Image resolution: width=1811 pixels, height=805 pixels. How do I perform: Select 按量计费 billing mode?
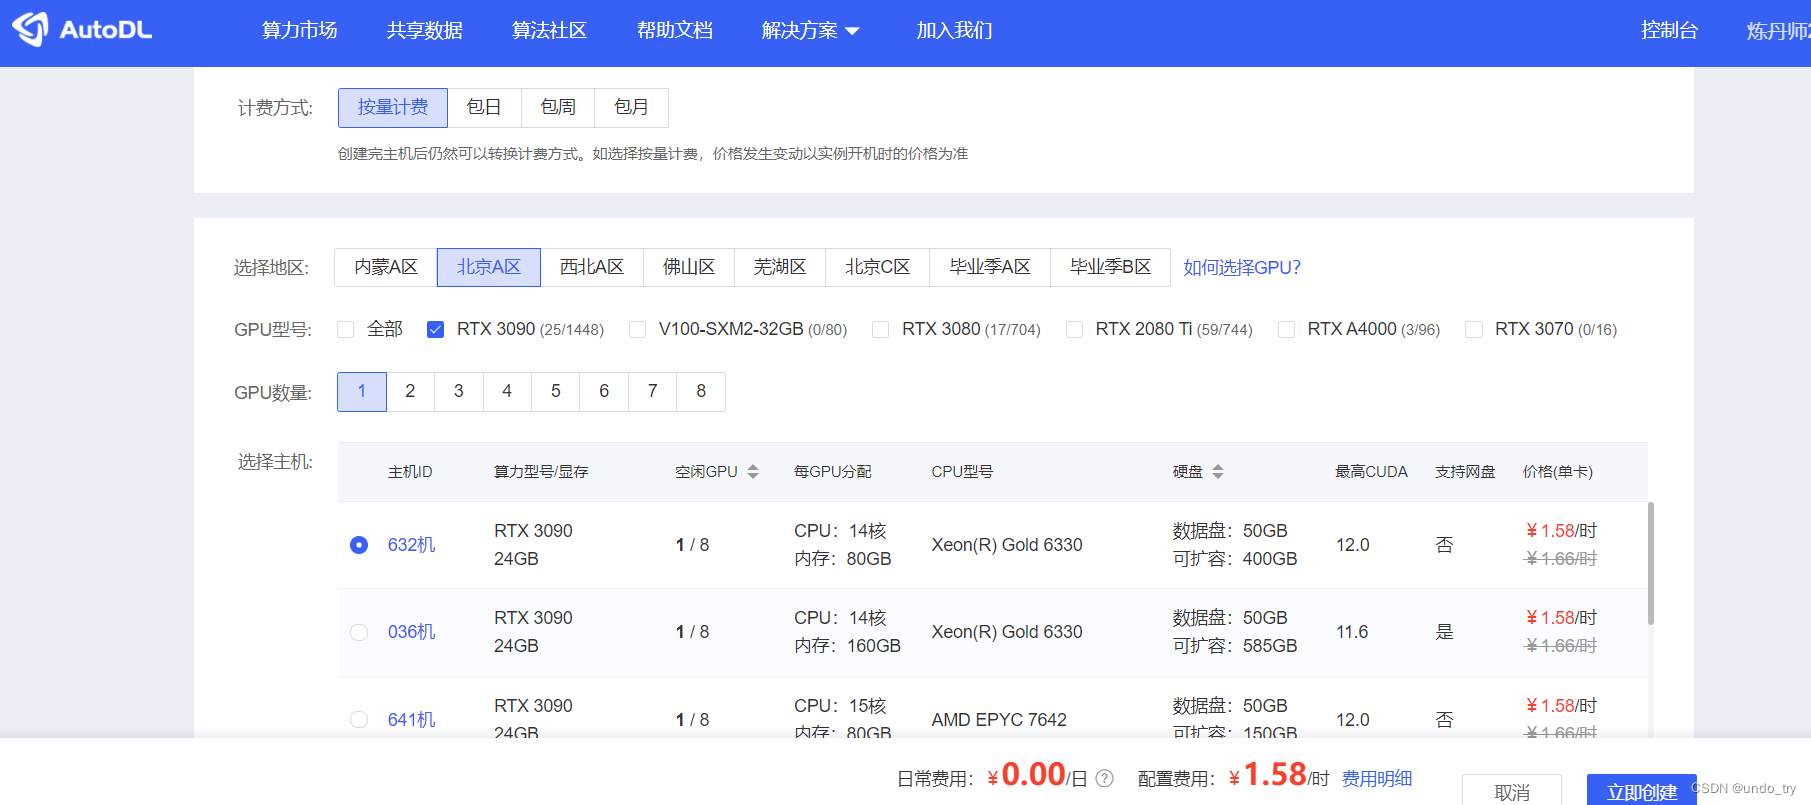pos(393,107)
